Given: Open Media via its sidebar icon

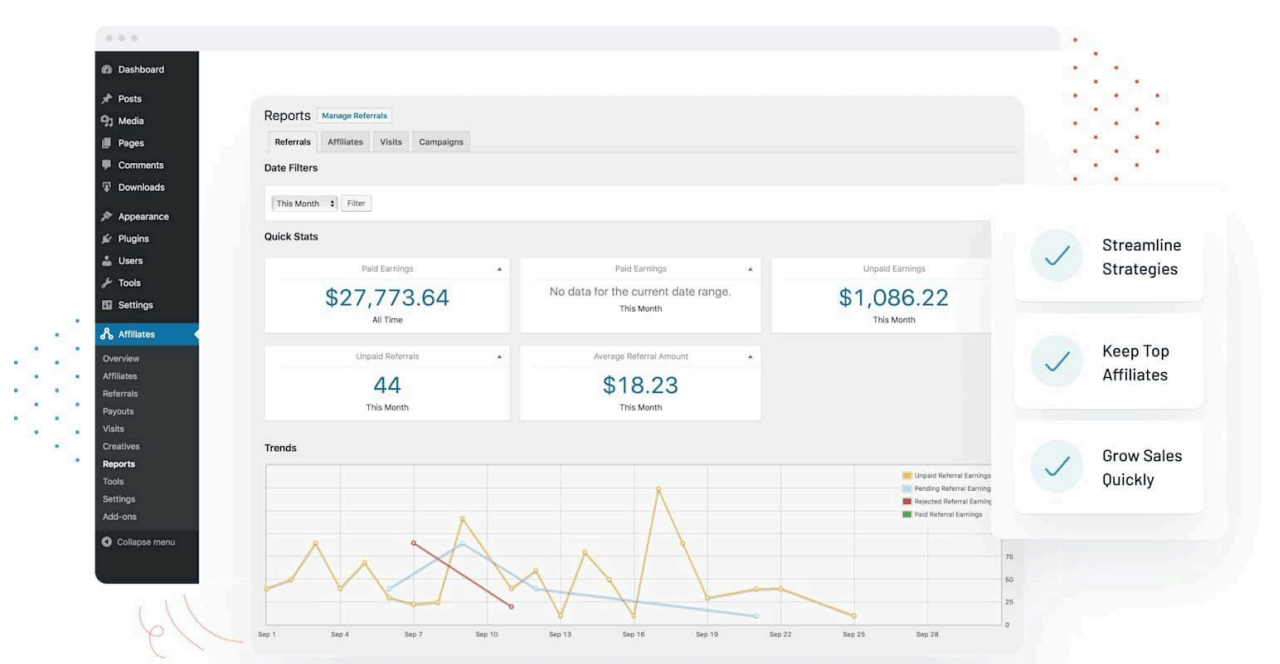Looking at the screenshot, I should click(x=107, y=121).
